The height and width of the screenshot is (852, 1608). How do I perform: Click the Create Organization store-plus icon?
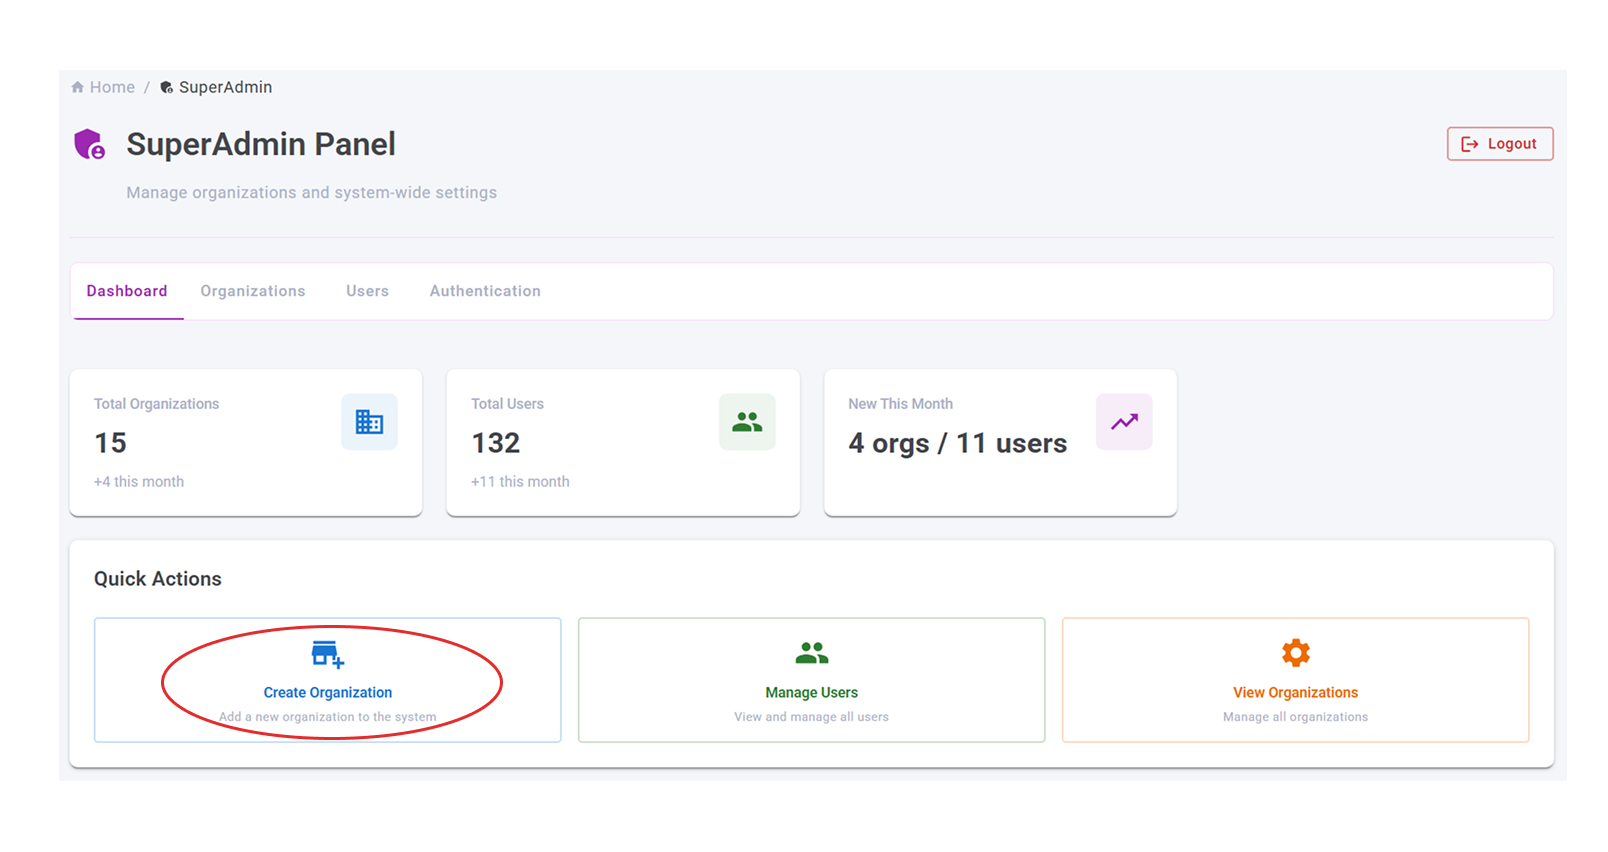(x=327, y=655)
